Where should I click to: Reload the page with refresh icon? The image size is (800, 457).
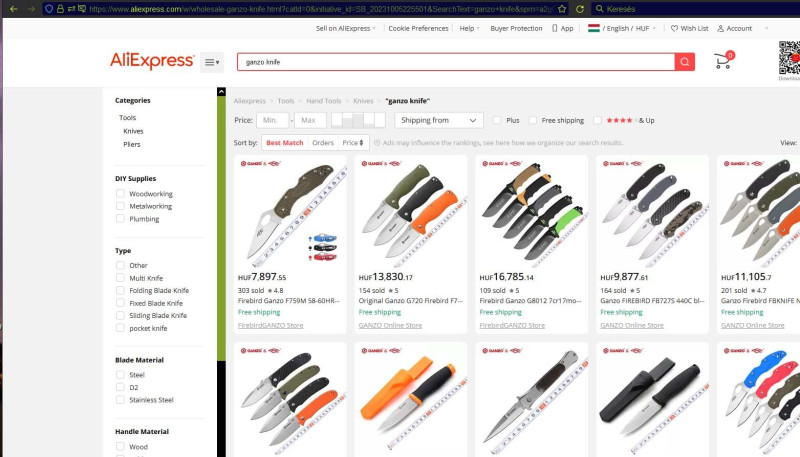(x=580, y=9)
